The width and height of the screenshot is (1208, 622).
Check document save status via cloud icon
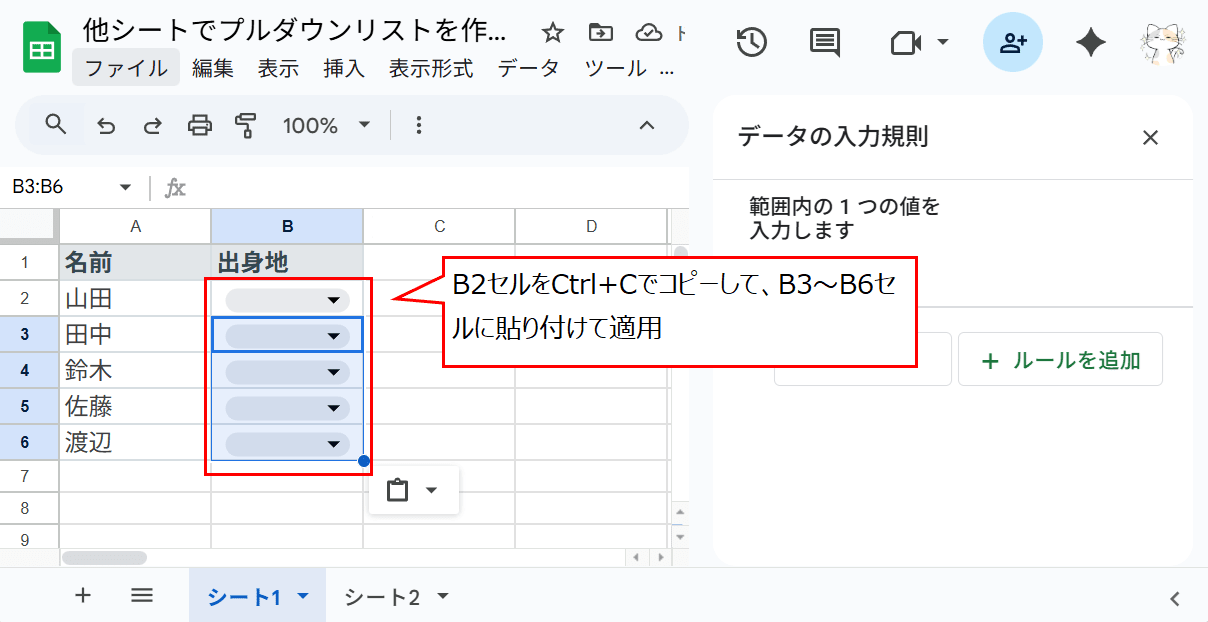651,33
